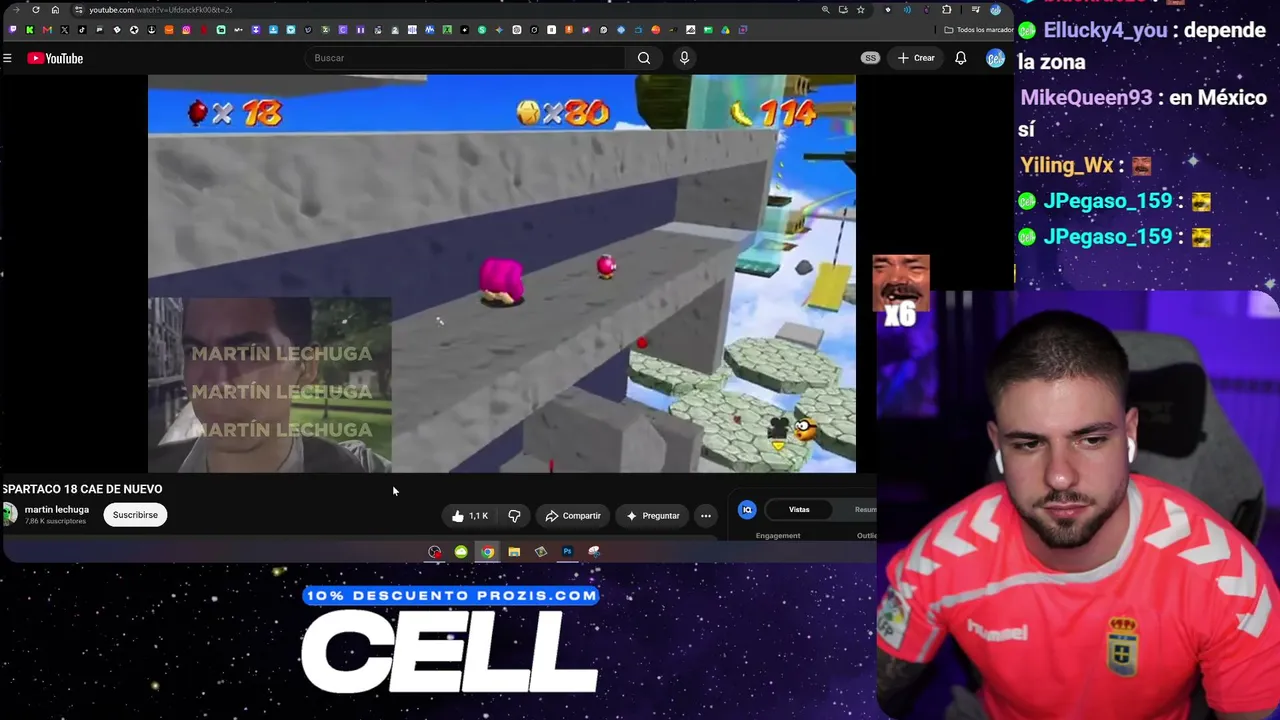The width and height of the screenshot is (1280, 720).
Task: Open the martín lechuga channel name link
Action: [x=57, y=510]
